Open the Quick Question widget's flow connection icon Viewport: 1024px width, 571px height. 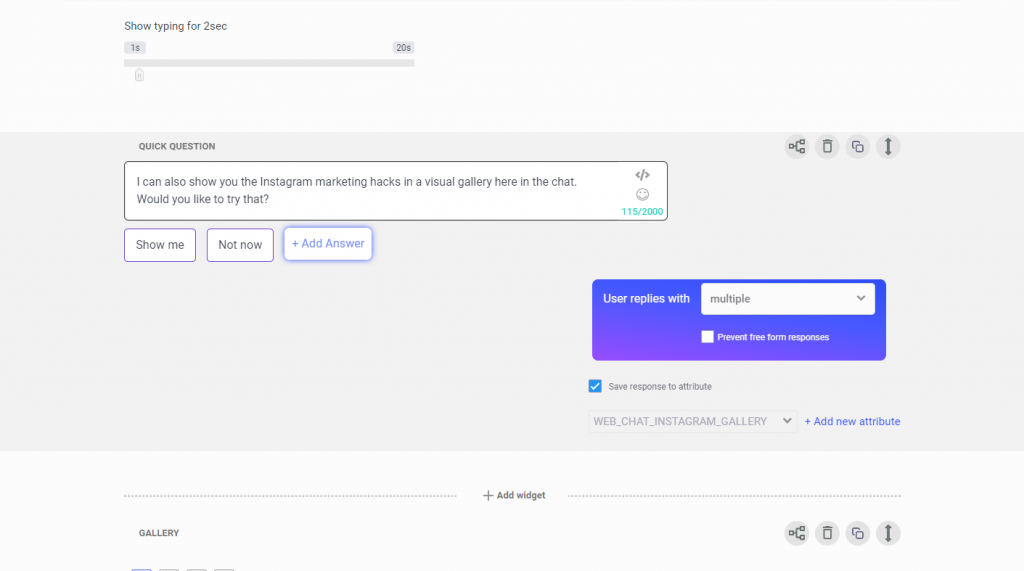click(797, 146)
